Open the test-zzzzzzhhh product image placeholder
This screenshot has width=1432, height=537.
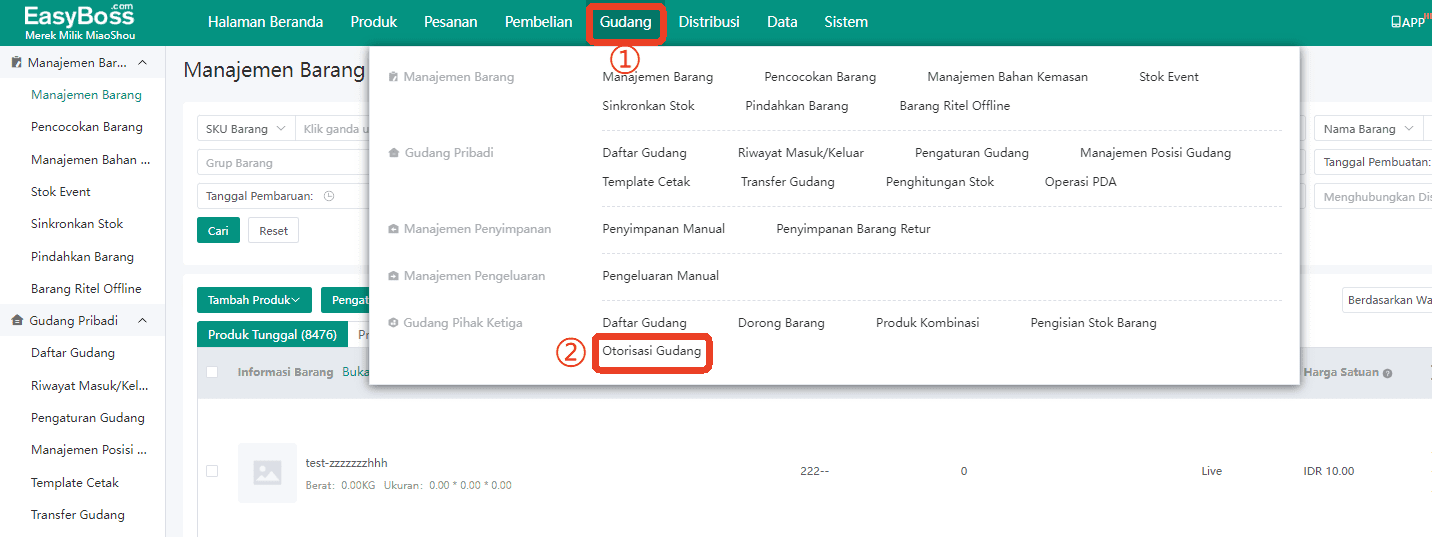(267, 472)
